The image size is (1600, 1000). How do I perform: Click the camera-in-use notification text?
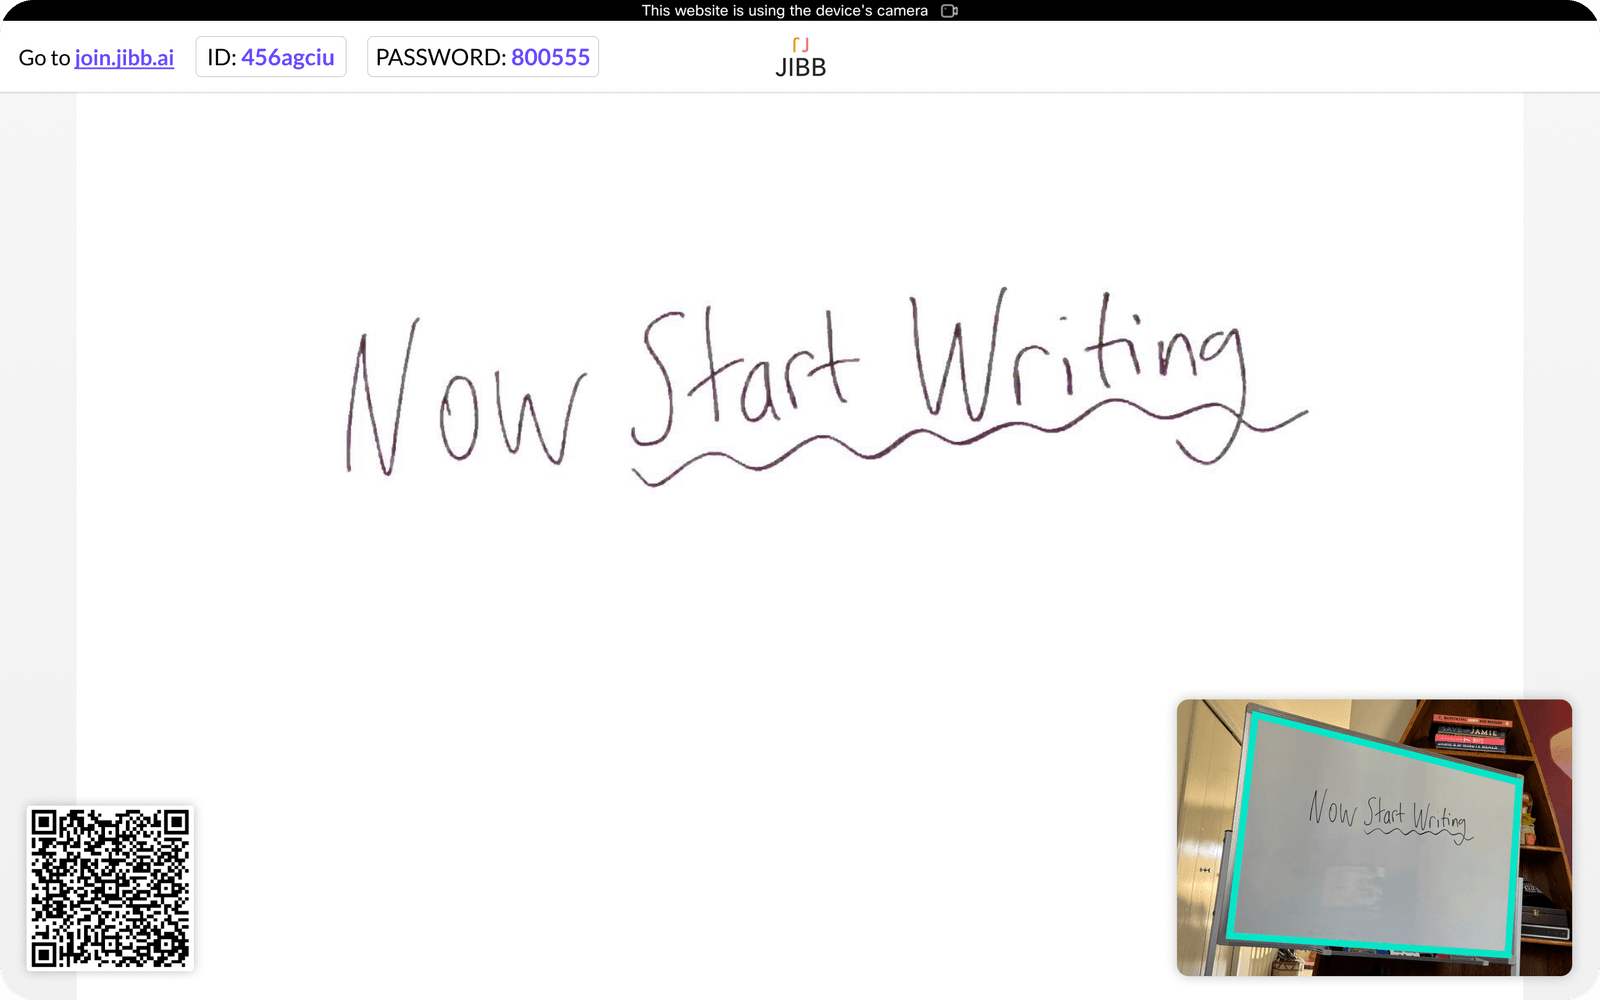784,11
